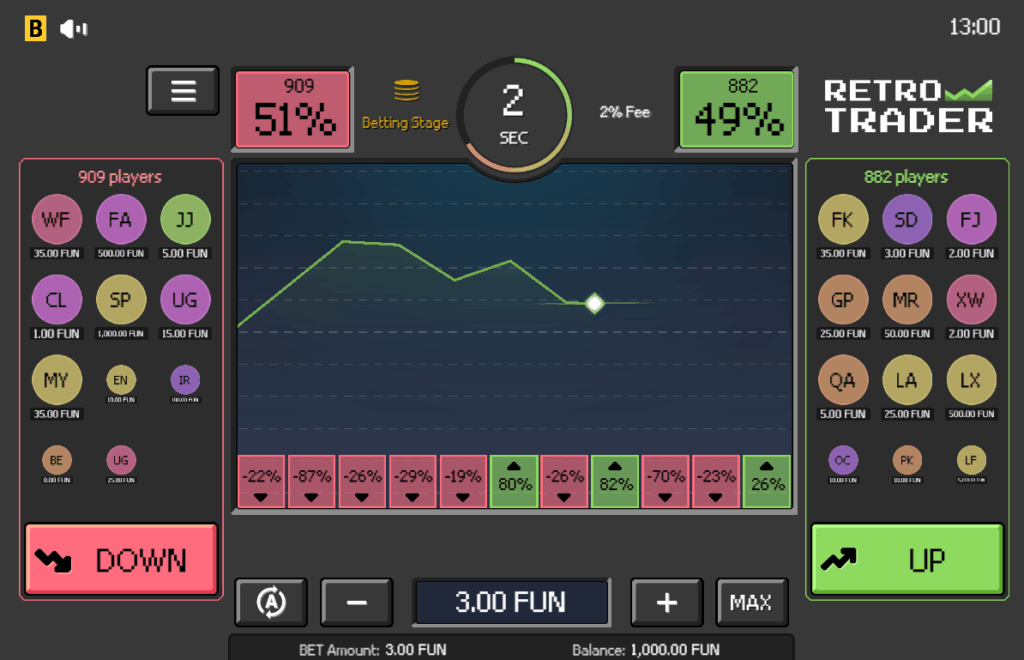Click the -23% history result tile

click(x=716, y=482)
